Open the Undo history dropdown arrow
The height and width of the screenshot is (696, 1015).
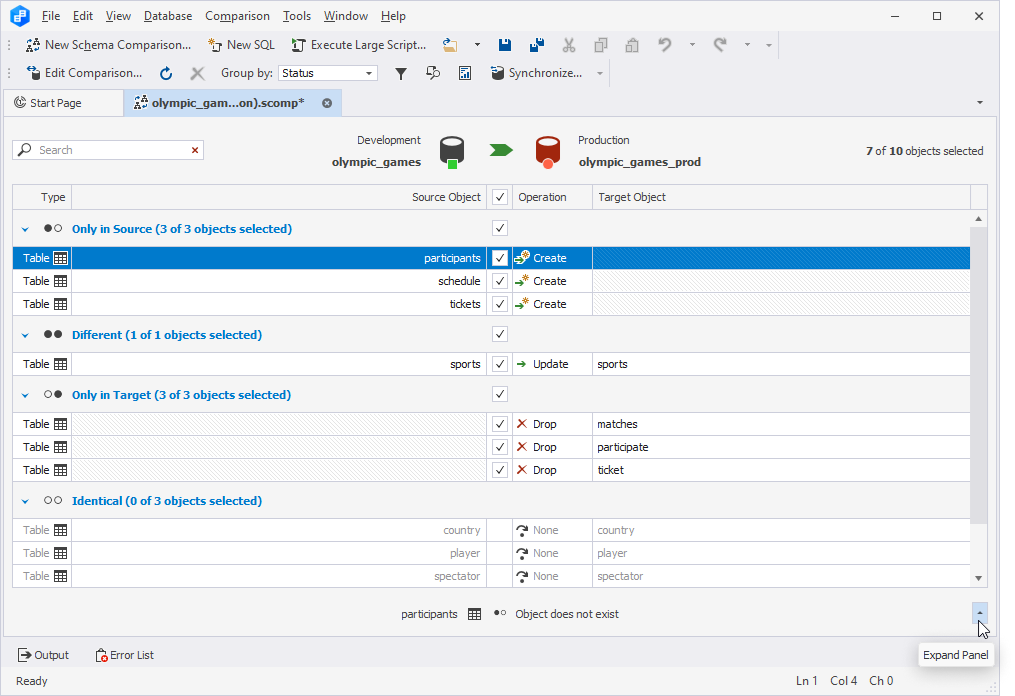pos(692,45)
